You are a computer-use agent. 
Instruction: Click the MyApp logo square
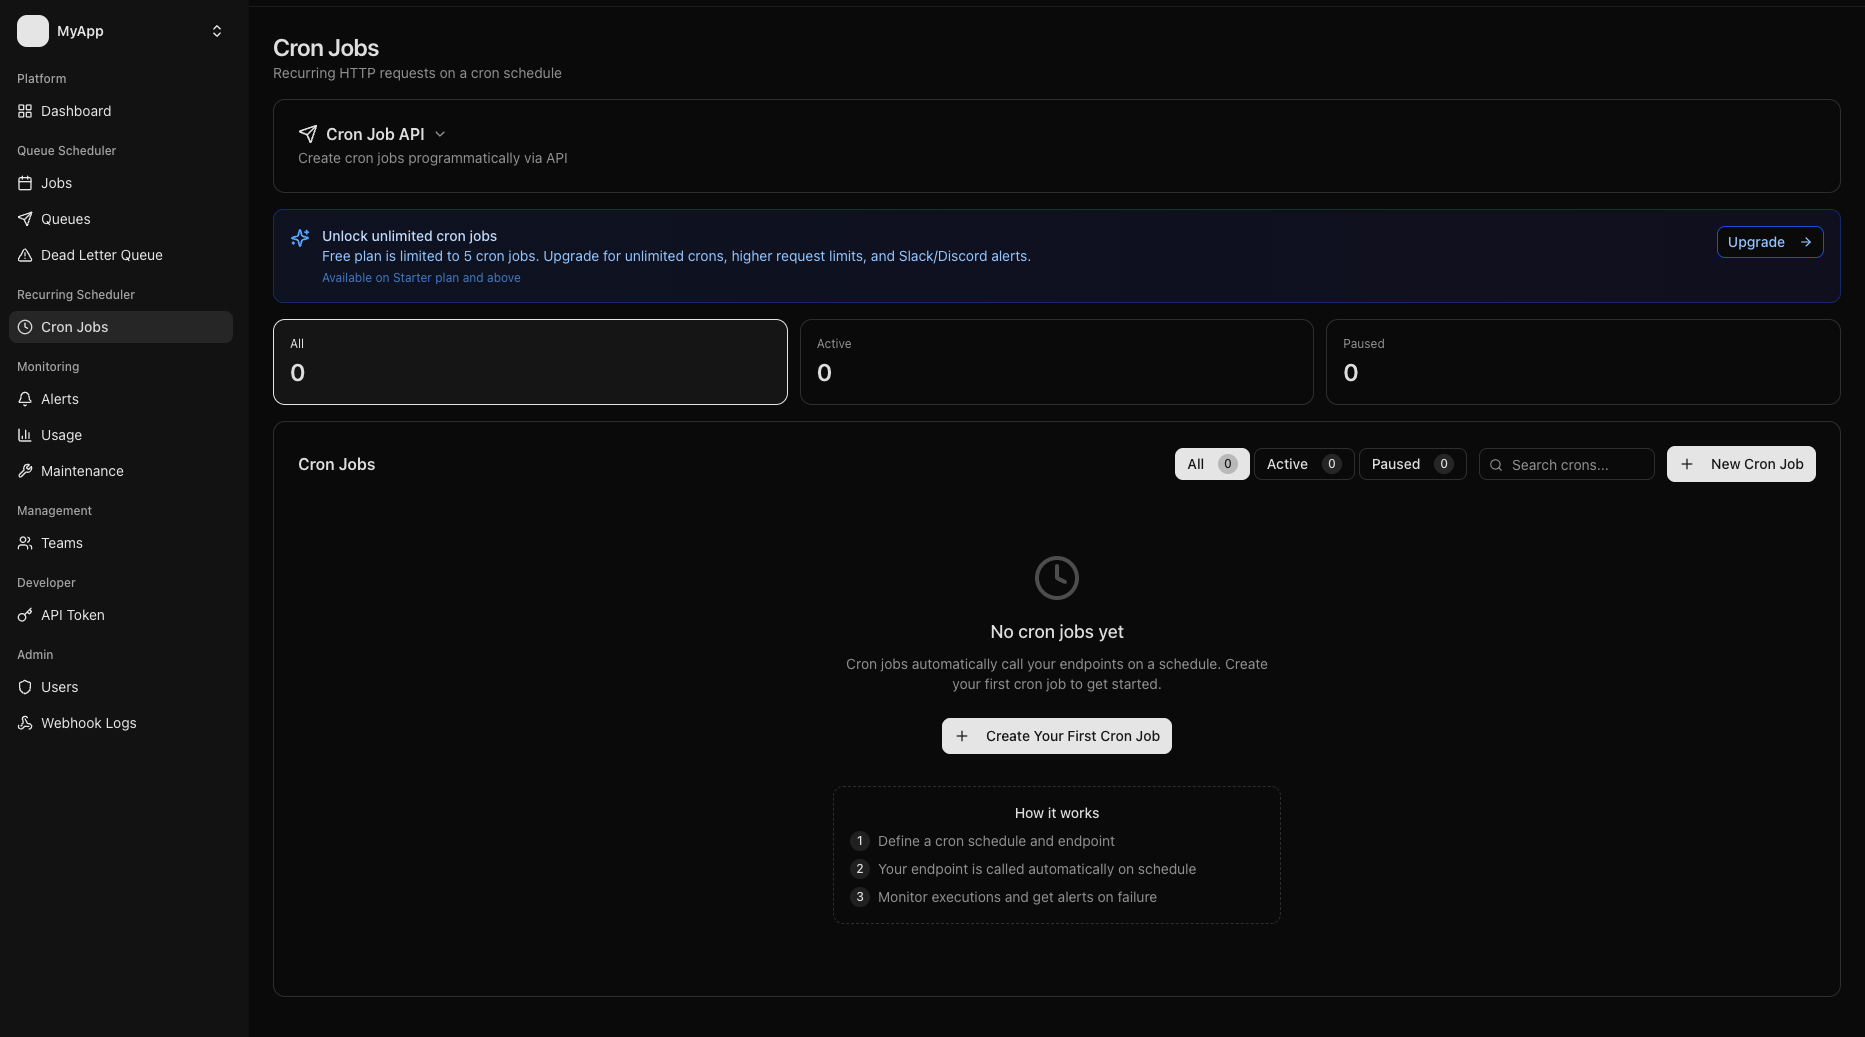(33, 31)
